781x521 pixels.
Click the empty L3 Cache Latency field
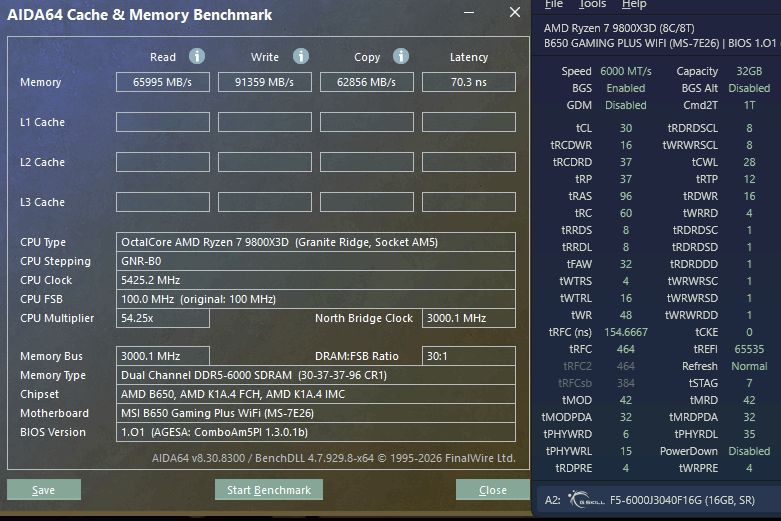469,202
